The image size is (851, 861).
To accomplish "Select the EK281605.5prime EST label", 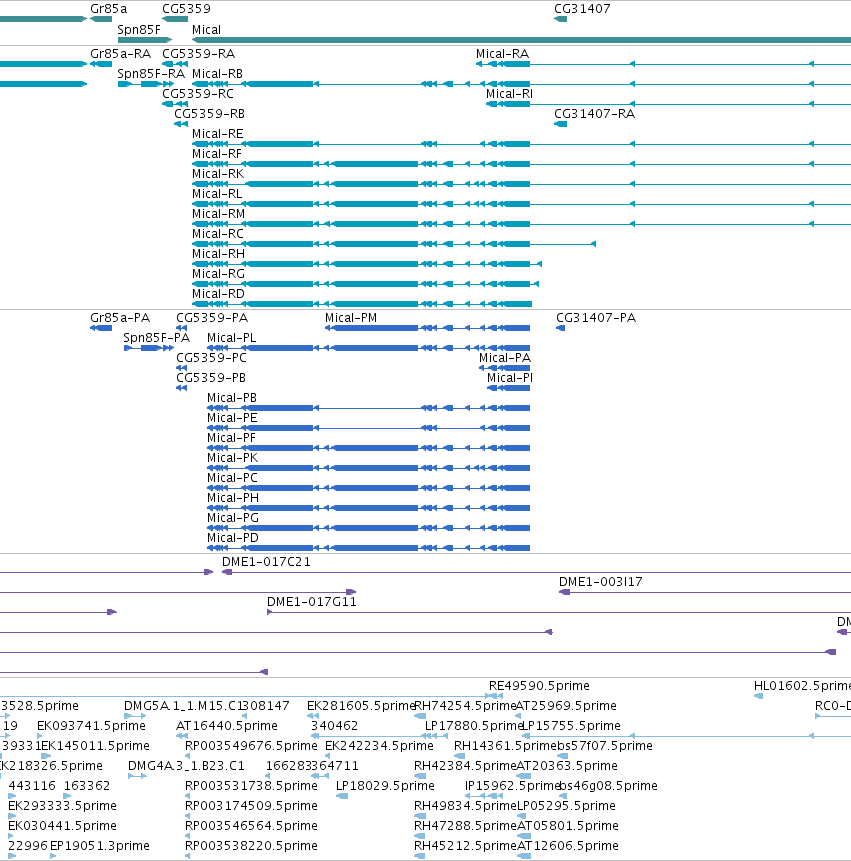I will click(360, 706).
